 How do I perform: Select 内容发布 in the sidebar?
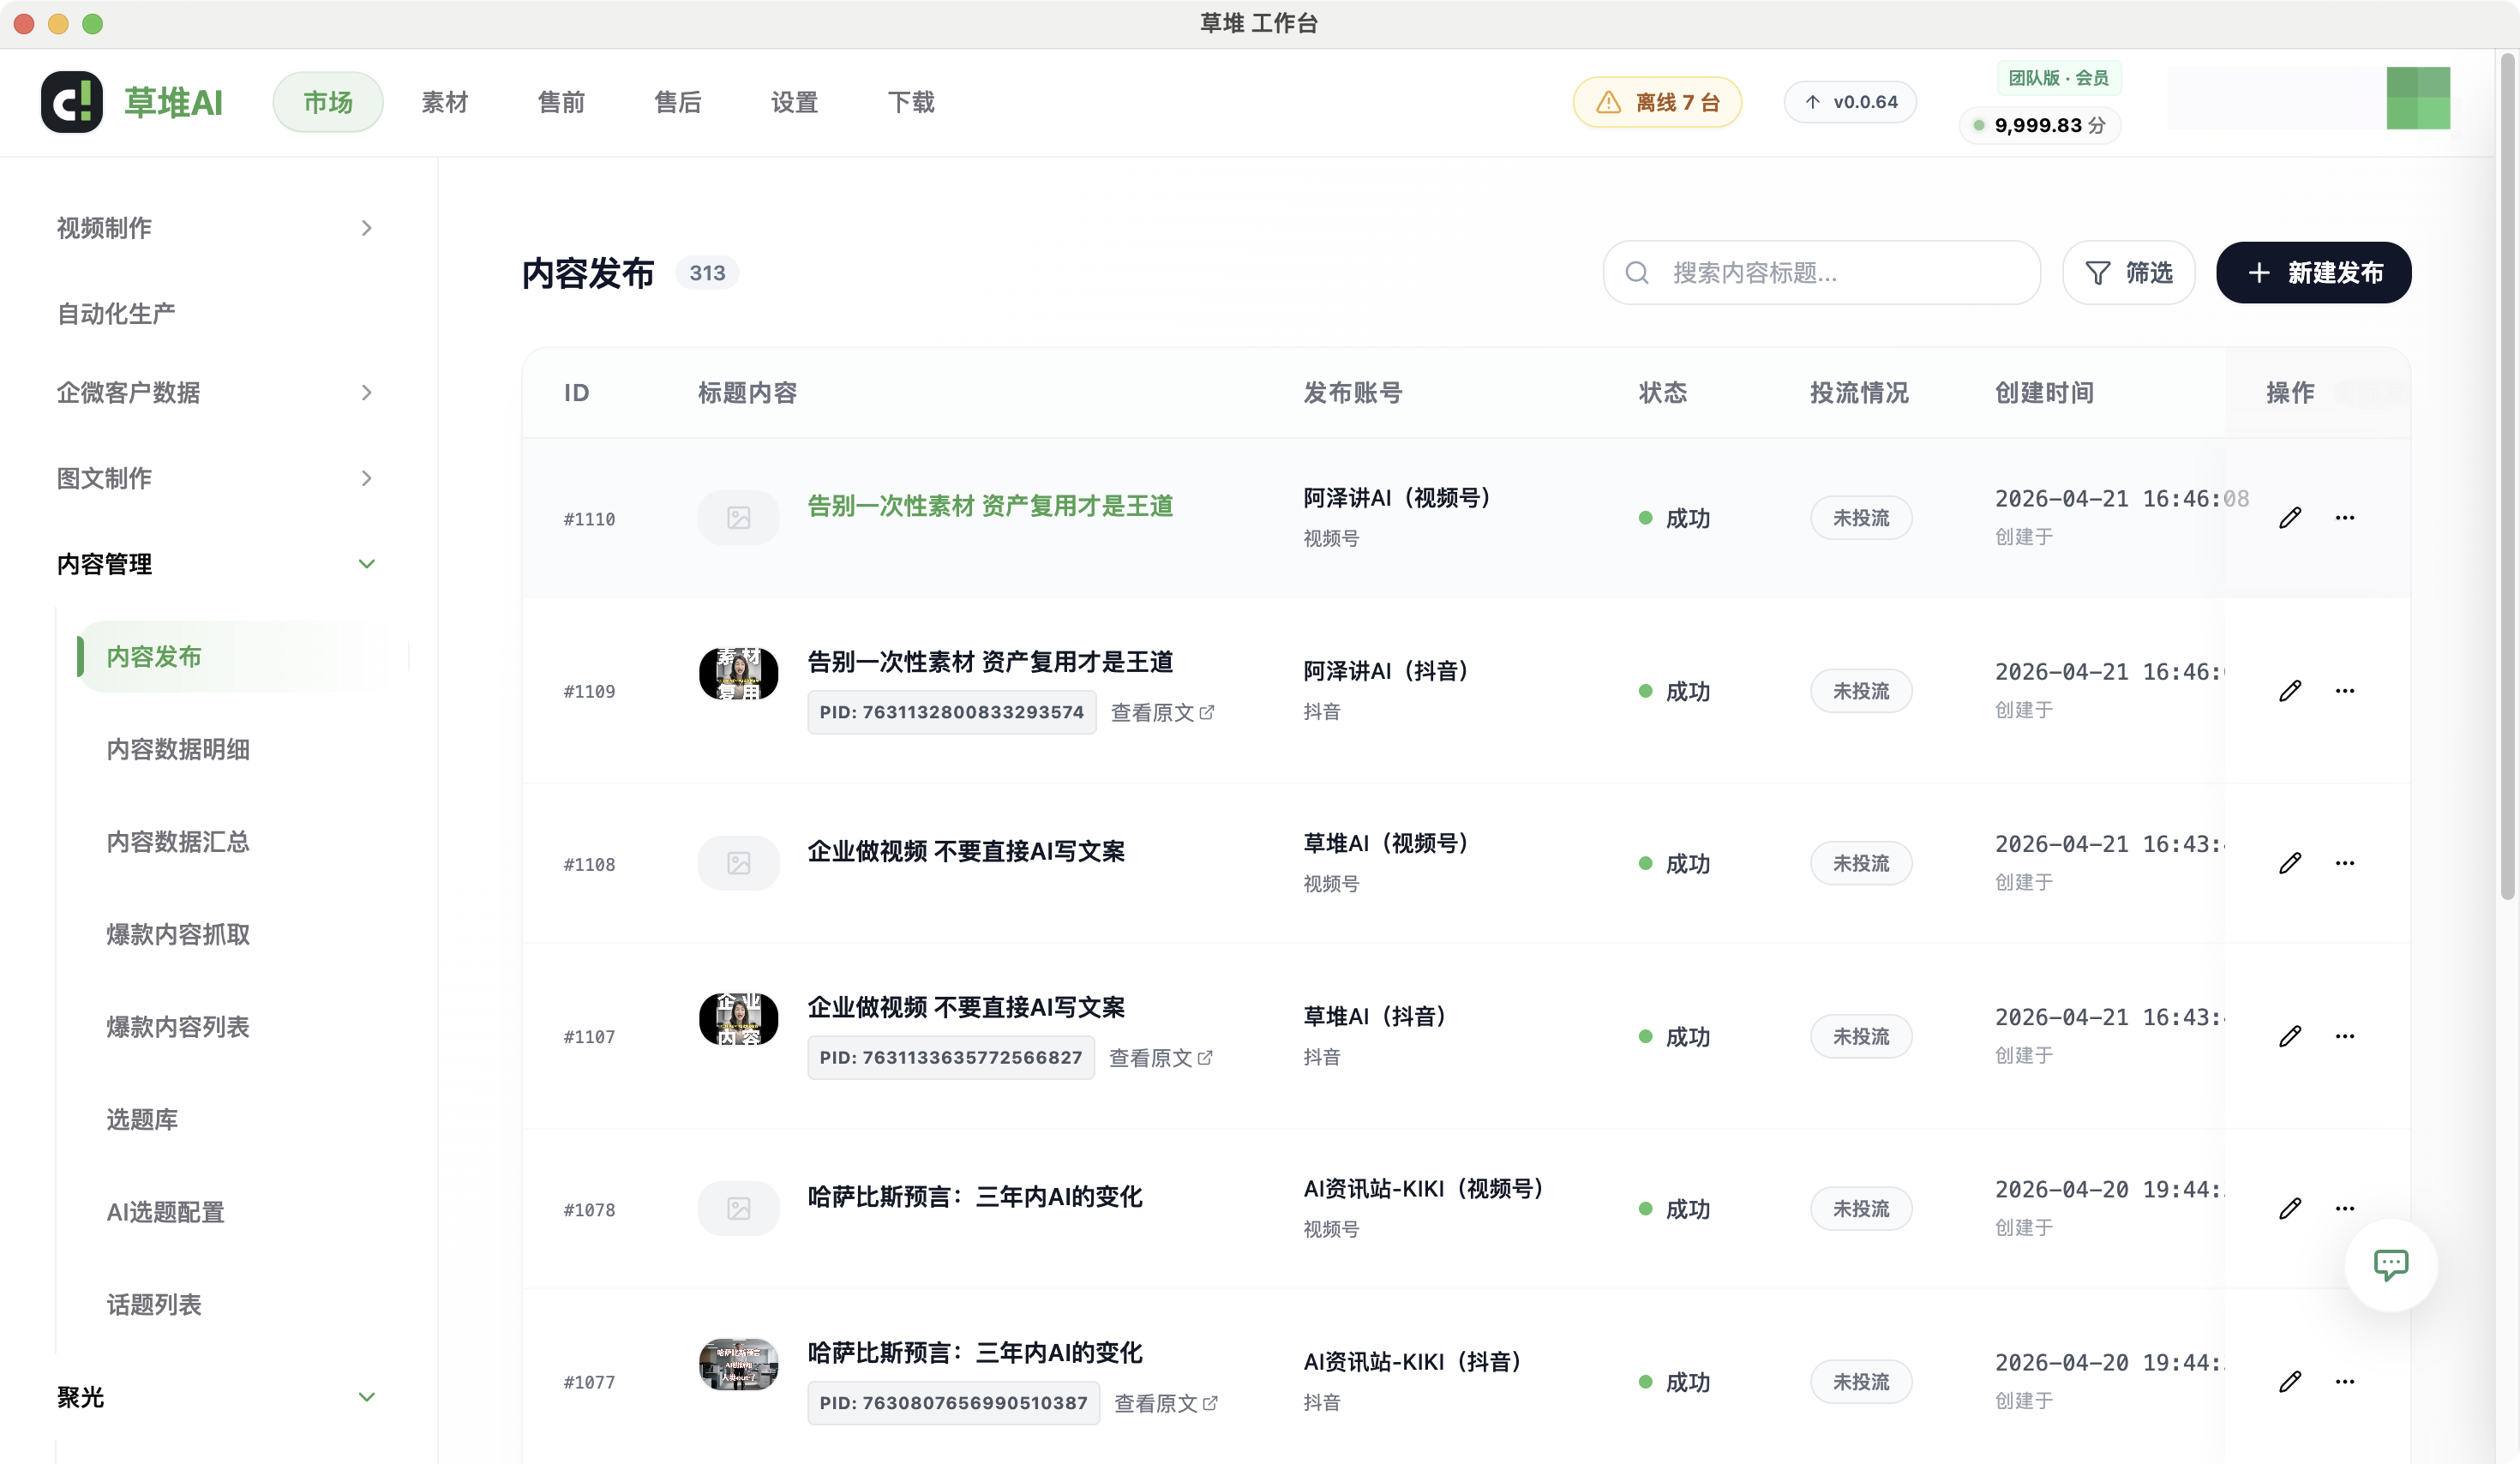[243, 657]
